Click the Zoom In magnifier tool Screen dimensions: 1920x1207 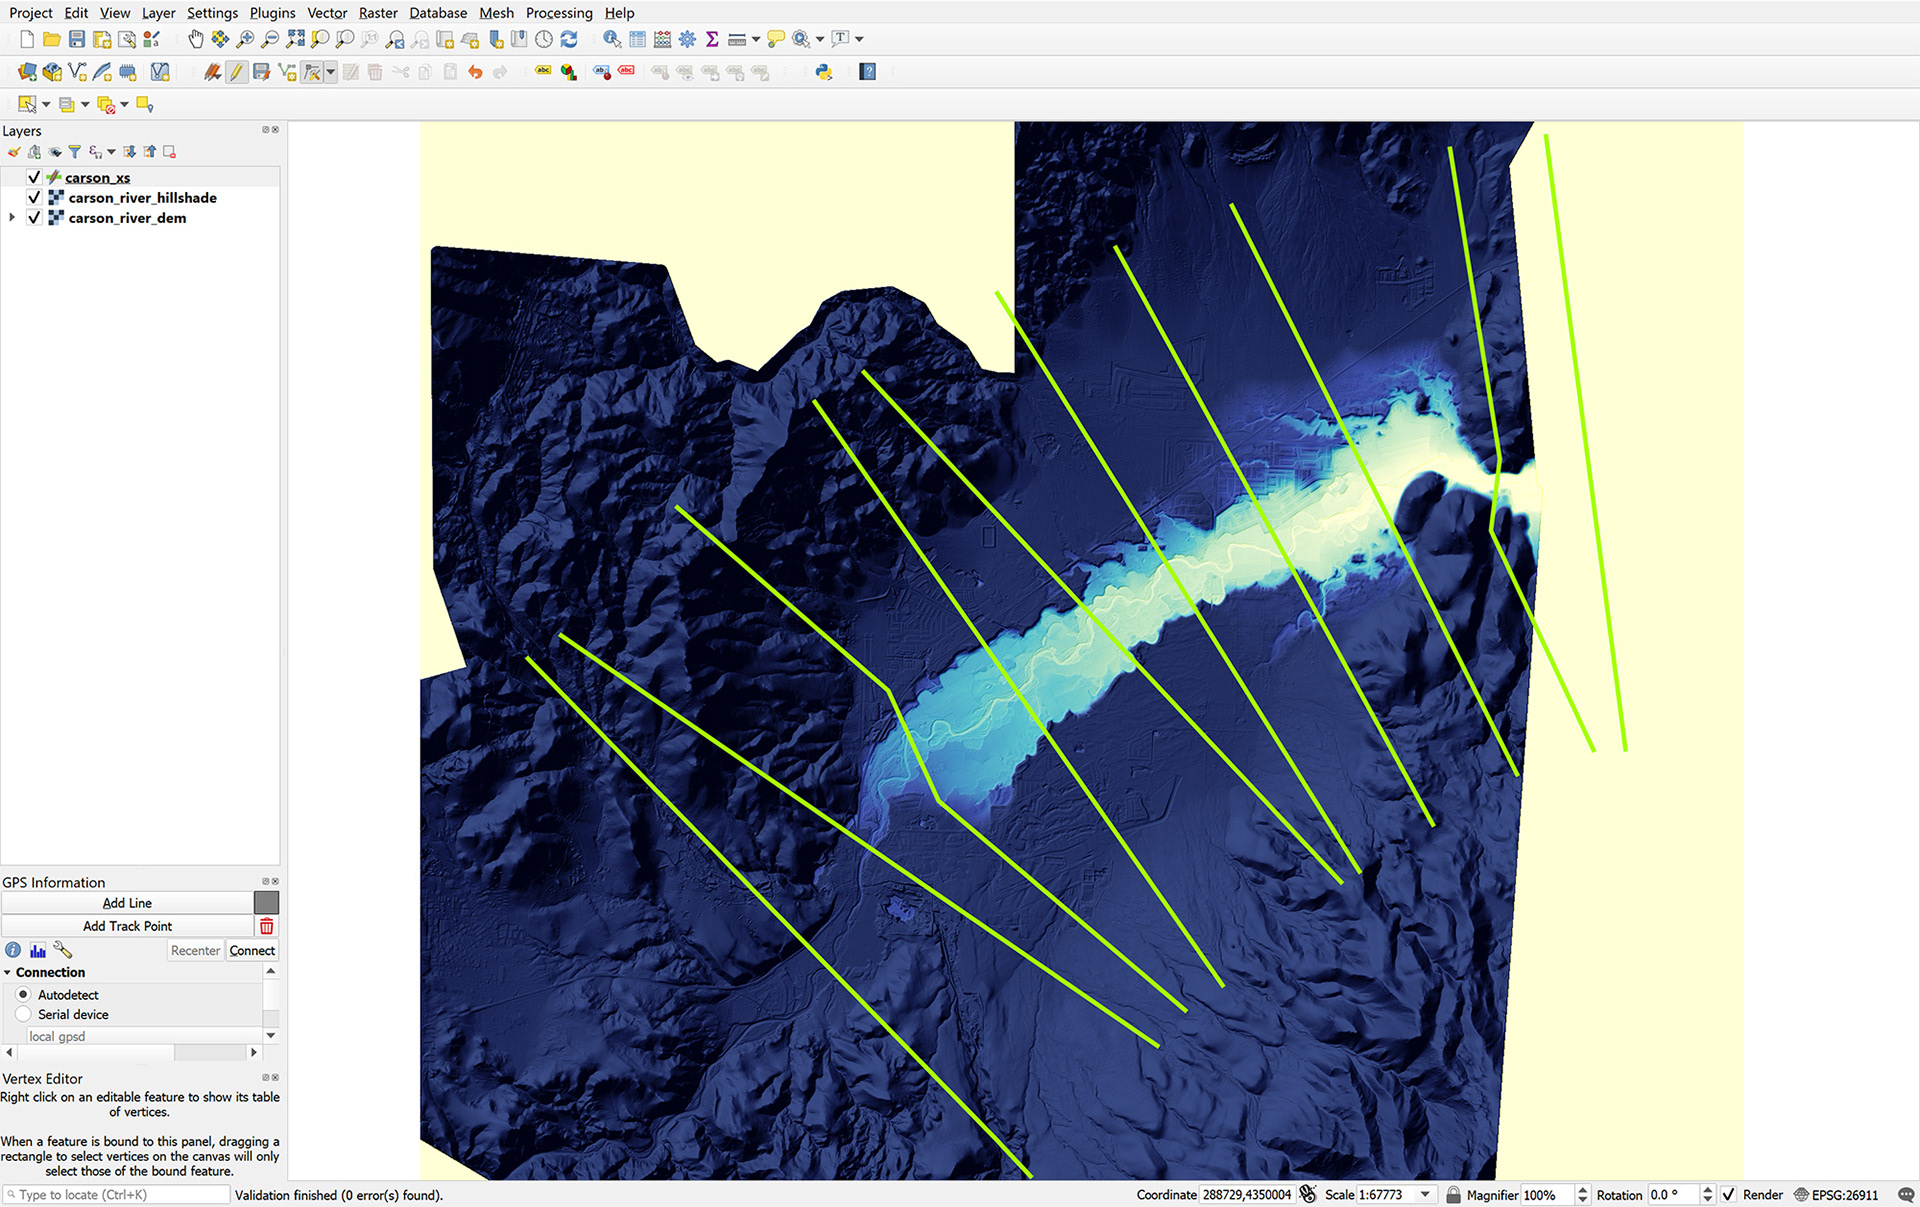coord(245,39)
